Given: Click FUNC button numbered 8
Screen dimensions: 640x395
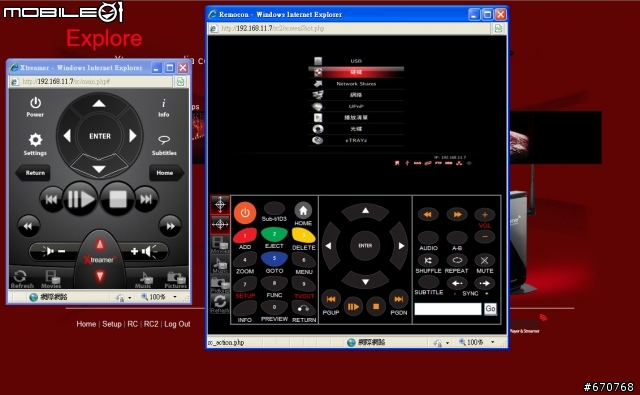Looking at the screenshot, I should coord(274,283).
